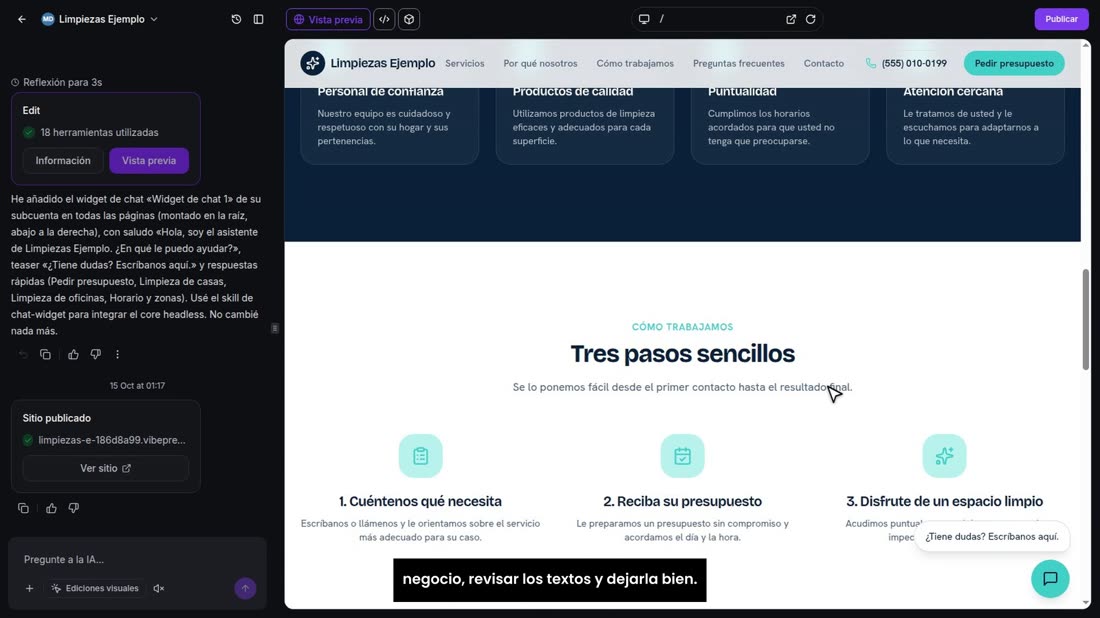
Task: Click the Puntualidad card title
Action: pos(742,91)
